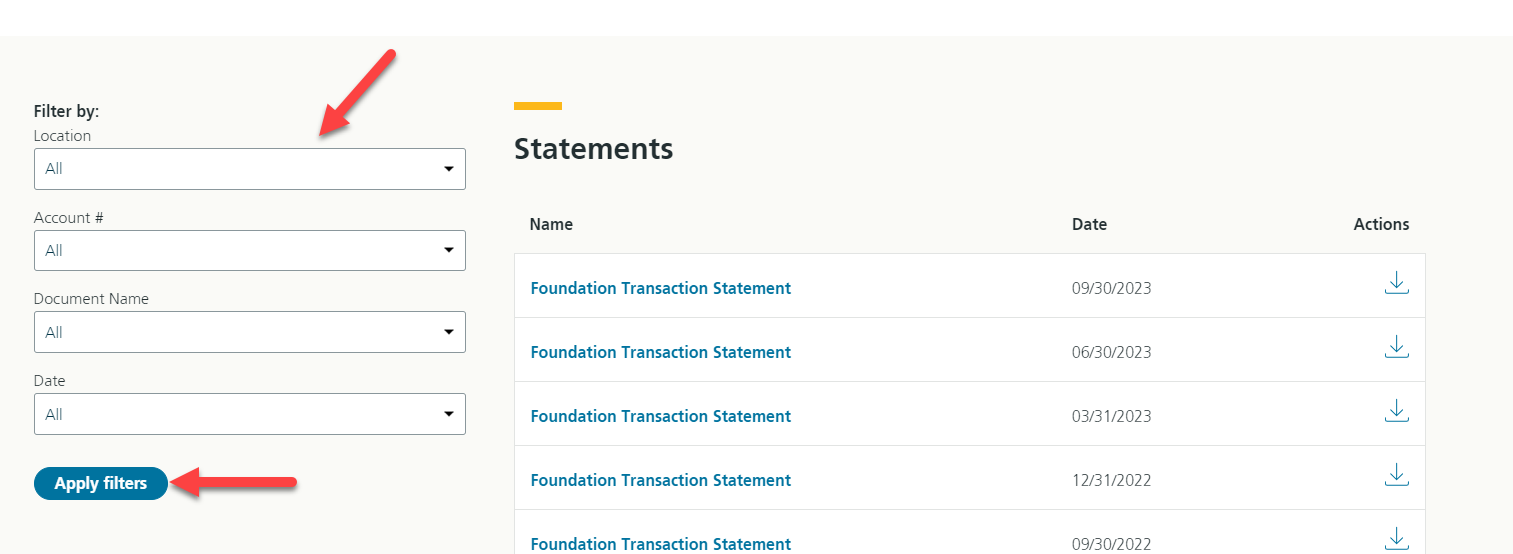This screenshot has height=554, width=1513.
Task: Download the 09/30/2023 statement
Action: (x=1397, y=284)
